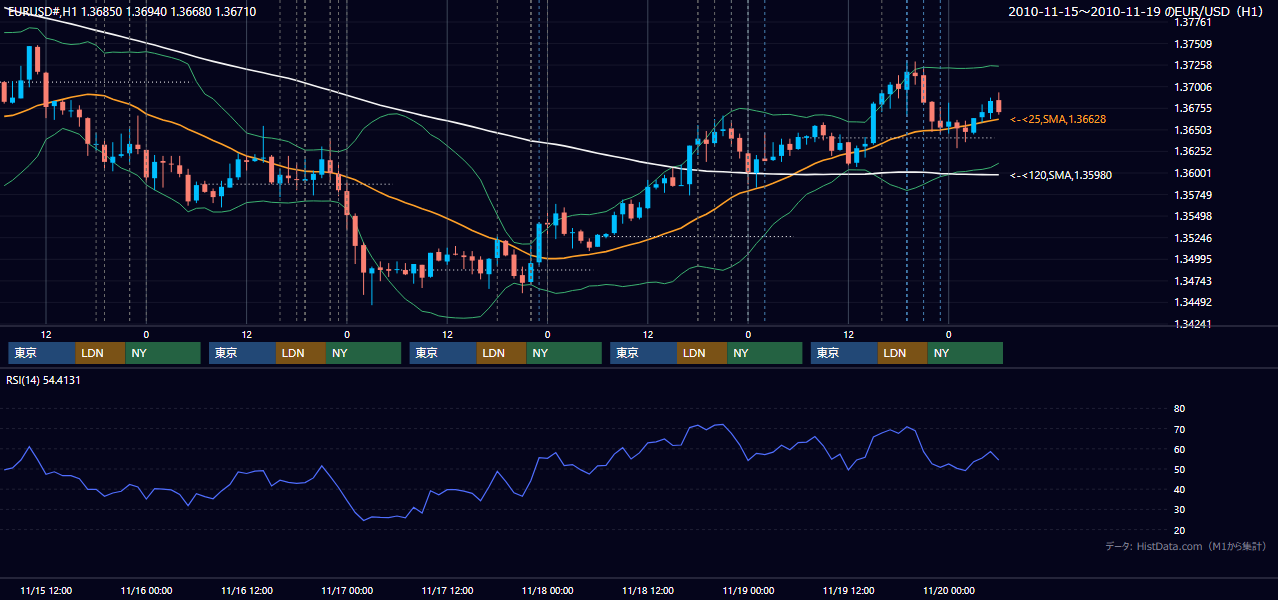Viewport: 1278px width, 600px height.
Task: Click price axis label 1.34995
Action: coord(1193,260)
